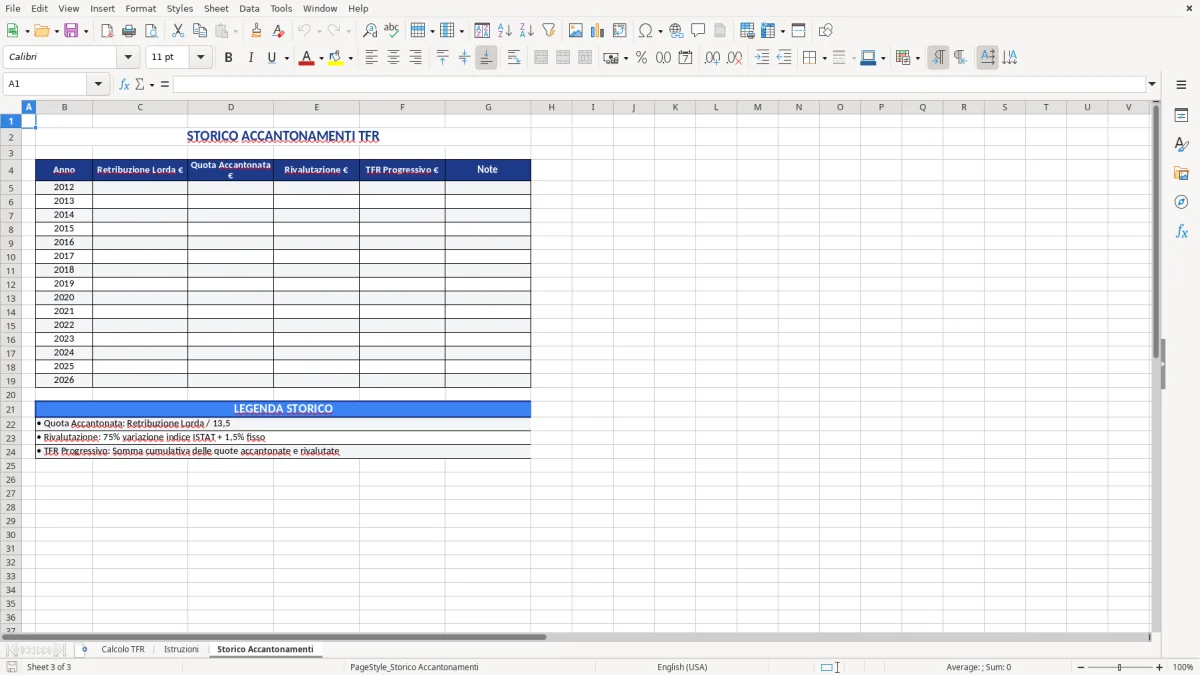The height and width of the screenshot is (675, 1200).
Task: Click Insert Image icon
Action: (x=576, y=31)
